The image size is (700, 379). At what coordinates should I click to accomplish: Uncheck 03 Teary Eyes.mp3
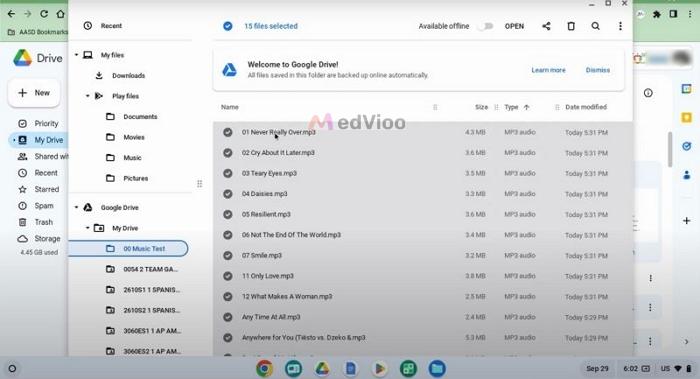point(228,173)
